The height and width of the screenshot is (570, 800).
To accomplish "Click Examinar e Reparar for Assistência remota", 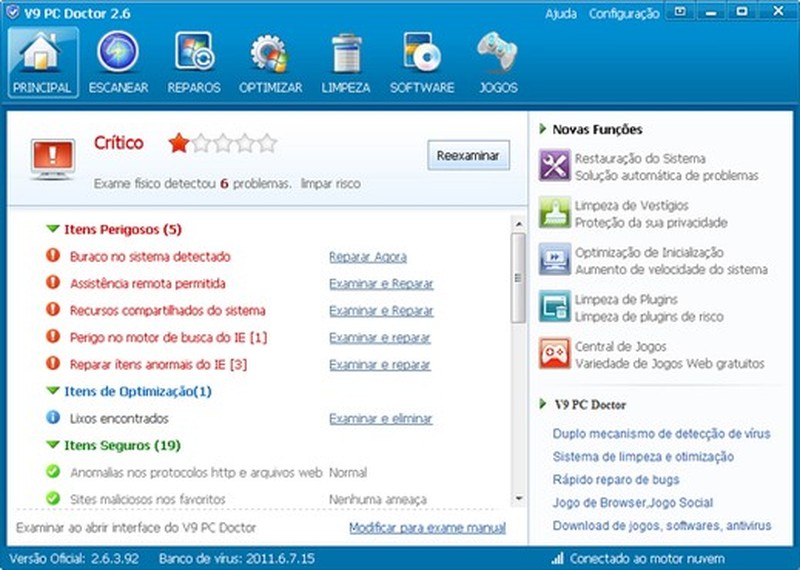I will point(381,284).
